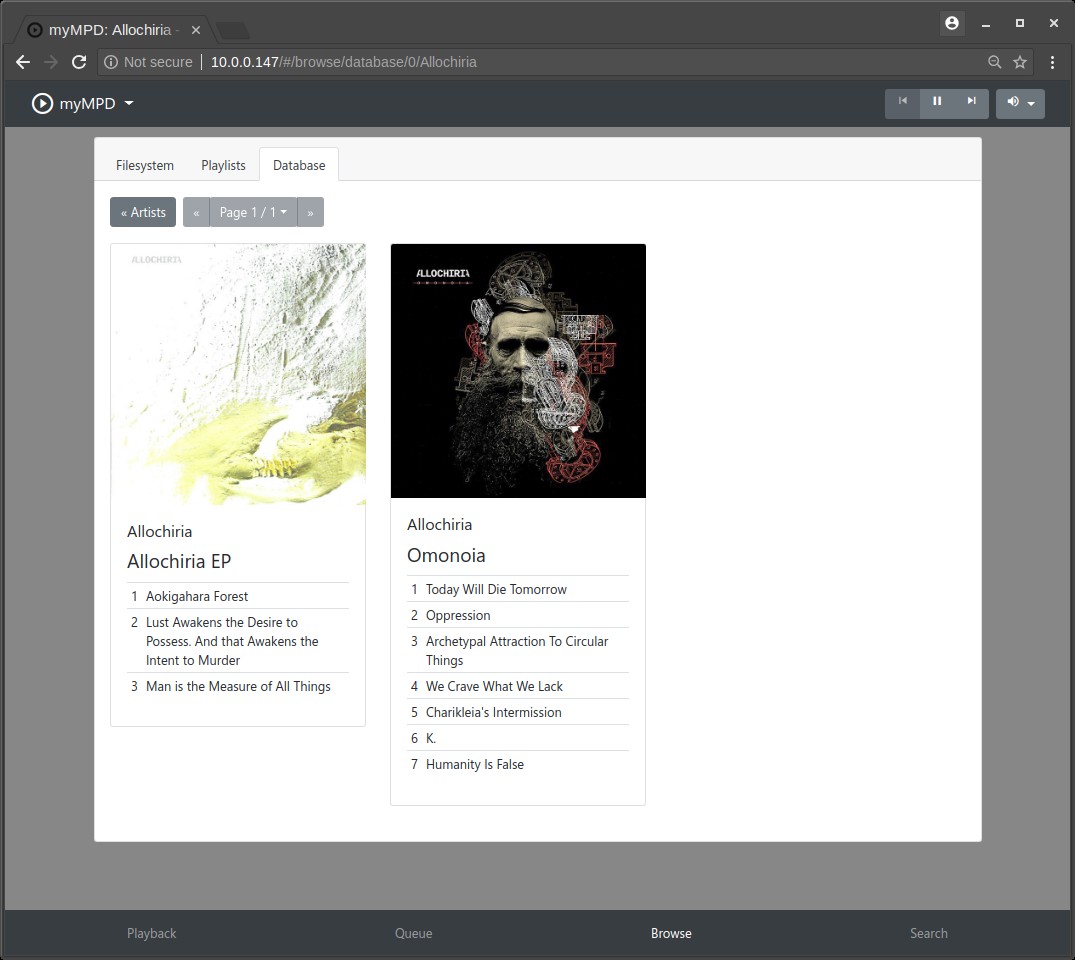This screenshot has height=960, width=1075.
Task: Select track Humanity Is False
Action: (518, 764)
